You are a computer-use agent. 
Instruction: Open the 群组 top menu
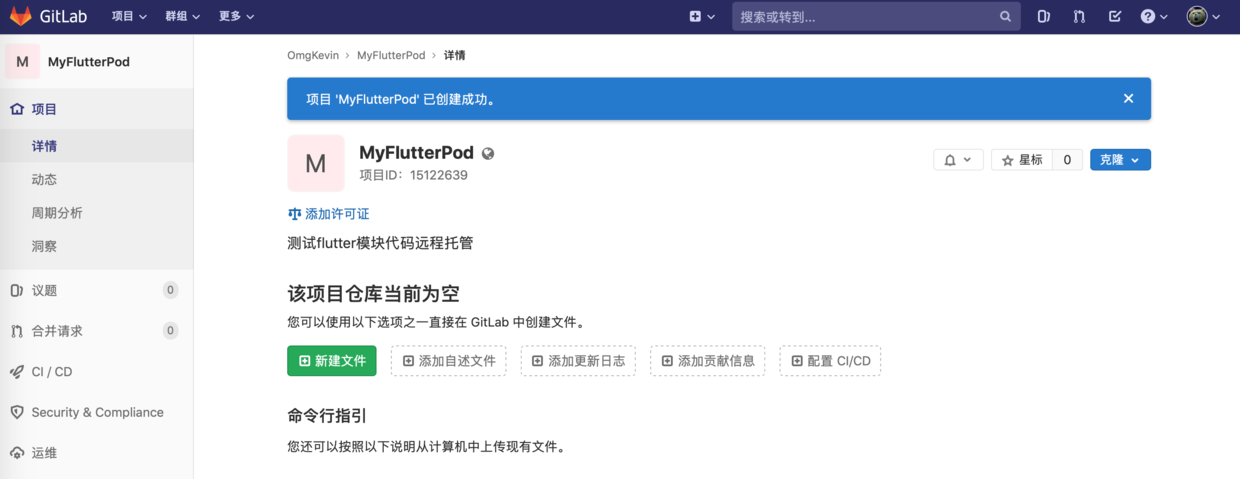click(182, 17)
